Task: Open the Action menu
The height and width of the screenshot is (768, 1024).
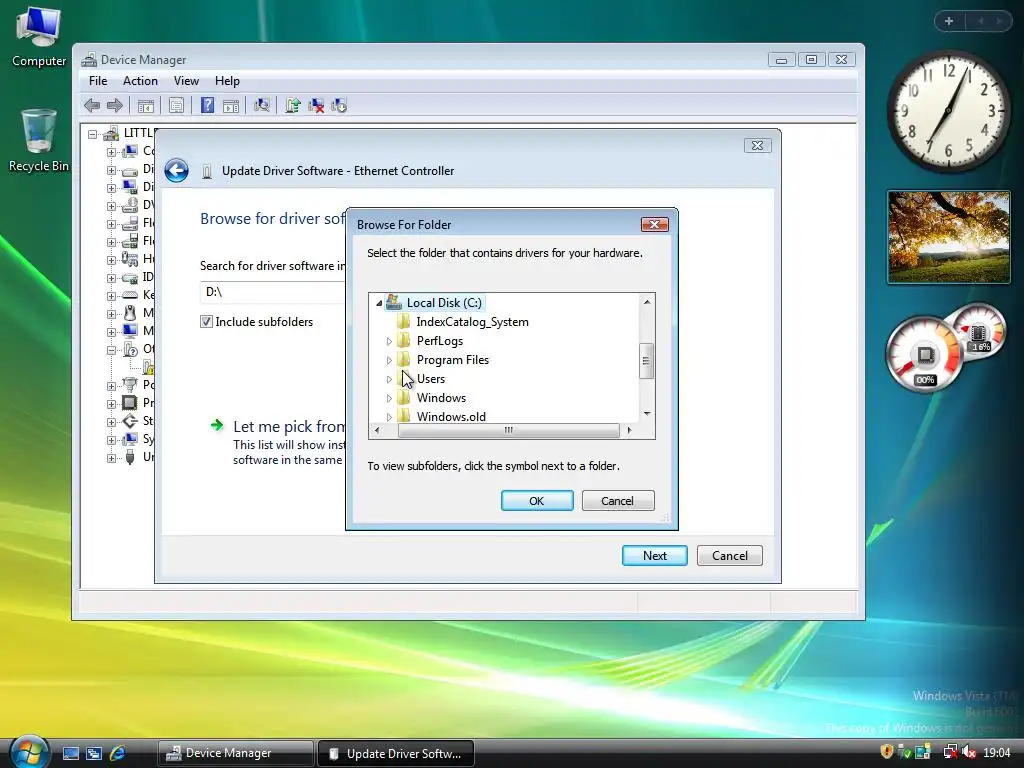Action: pos(140,81)
